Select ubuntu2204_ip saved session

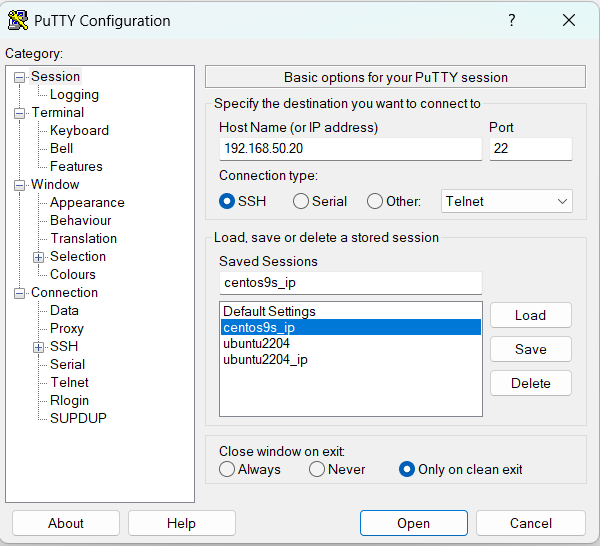pos(351,359)
